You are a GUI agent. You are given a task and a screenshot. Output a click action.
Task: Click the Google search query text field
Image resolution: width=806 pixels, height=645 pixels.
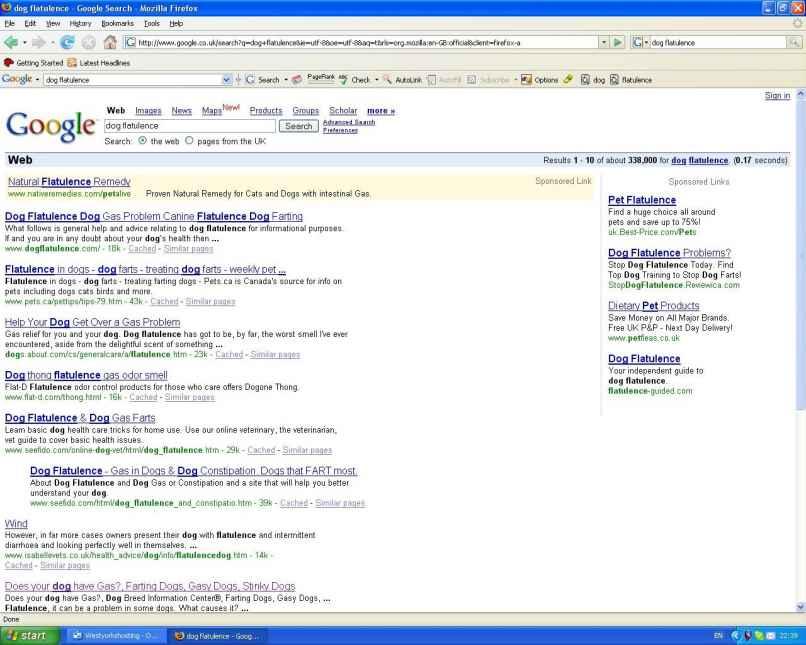[190, 127]
